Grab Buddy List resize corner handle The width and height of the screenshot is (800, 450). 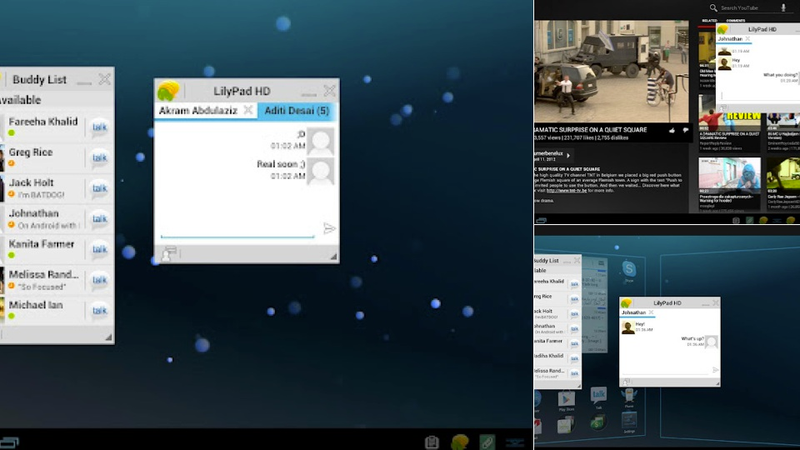pyautogui.click(x=108, y=337)
